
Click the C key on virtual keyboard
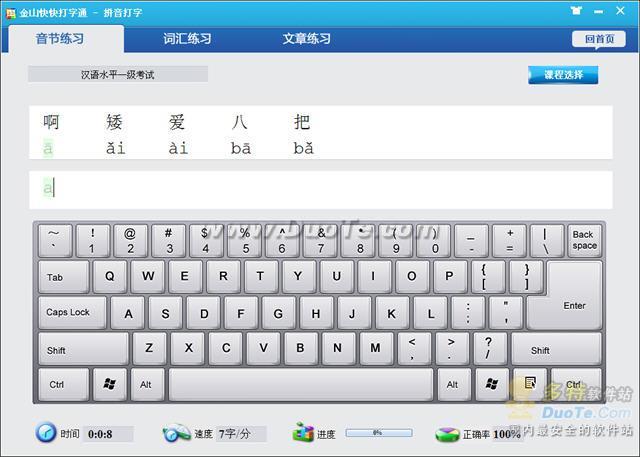[x=225, y=348]
